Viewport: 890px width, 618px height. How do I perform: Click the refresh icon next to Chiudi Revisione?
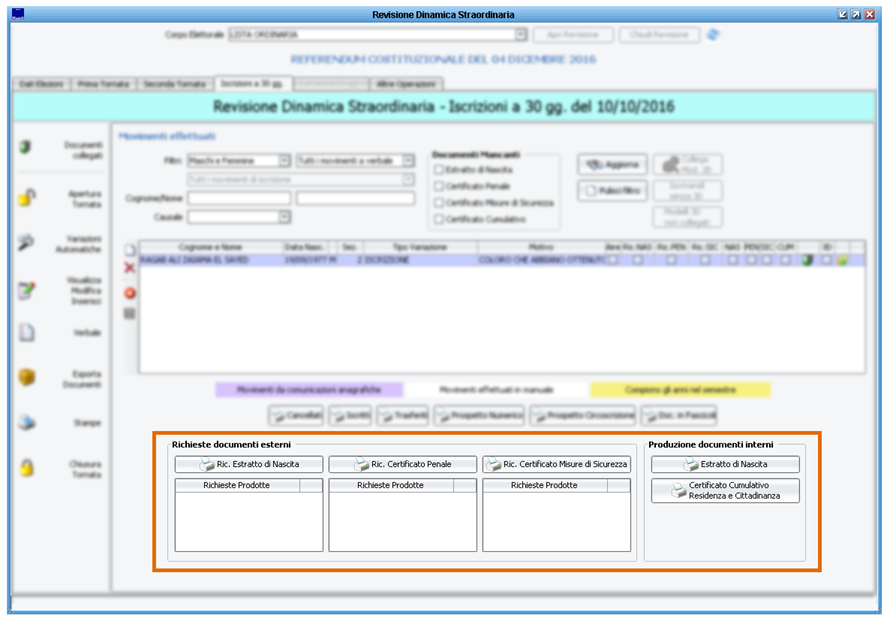pos(713,35)
